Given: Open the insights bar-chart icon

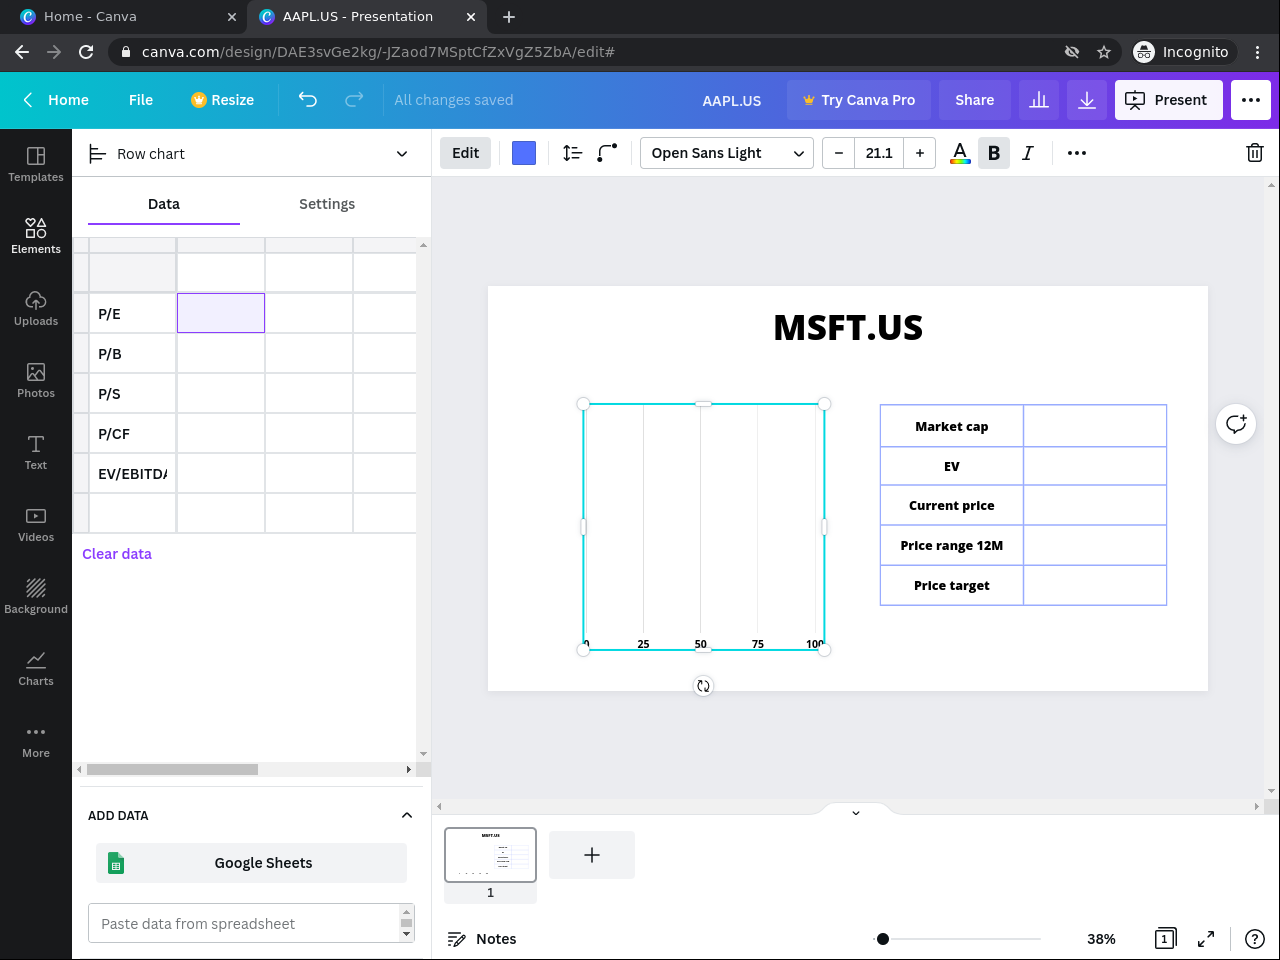Looking at the screenshot, I should [x=1039, y=100].
